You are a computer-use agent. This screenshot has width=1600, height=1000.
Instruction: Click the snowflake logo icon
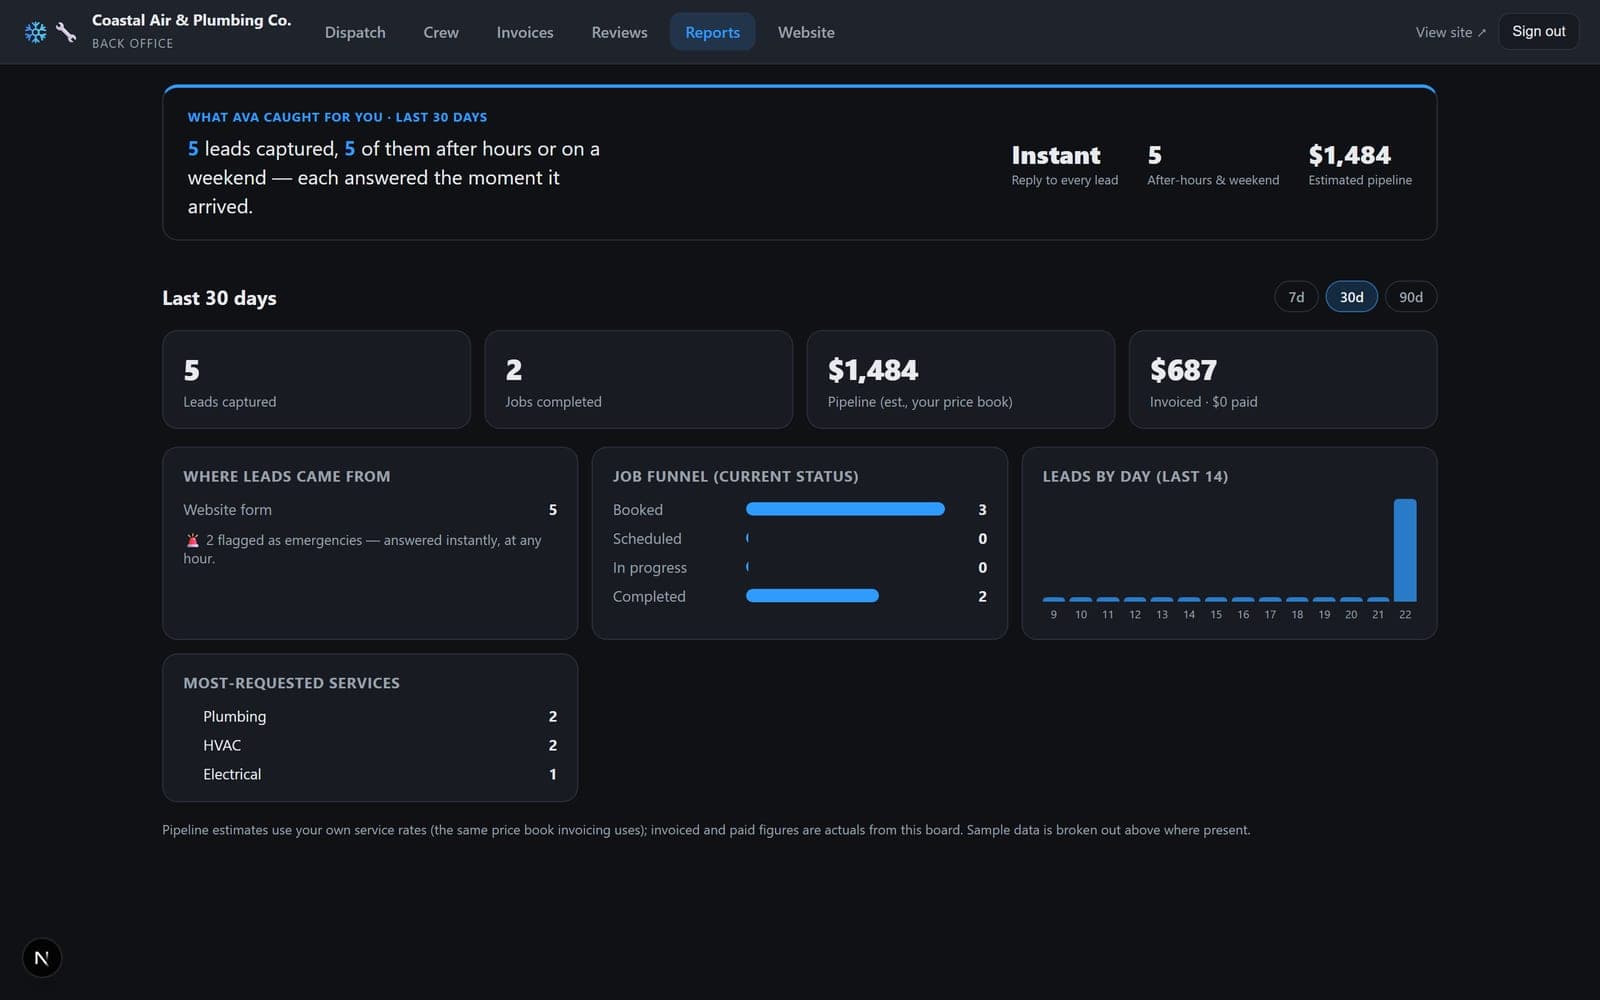[36, 32]
